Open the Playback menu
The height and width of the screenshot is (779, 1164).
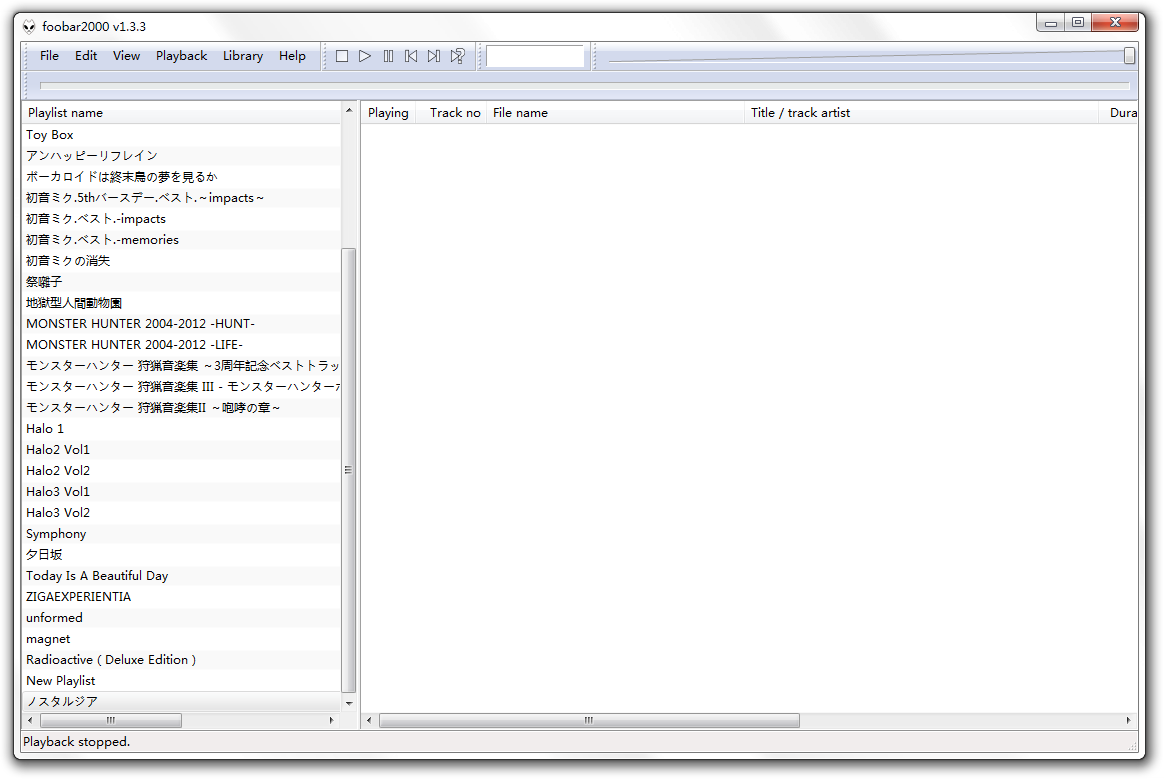point(181,56)
